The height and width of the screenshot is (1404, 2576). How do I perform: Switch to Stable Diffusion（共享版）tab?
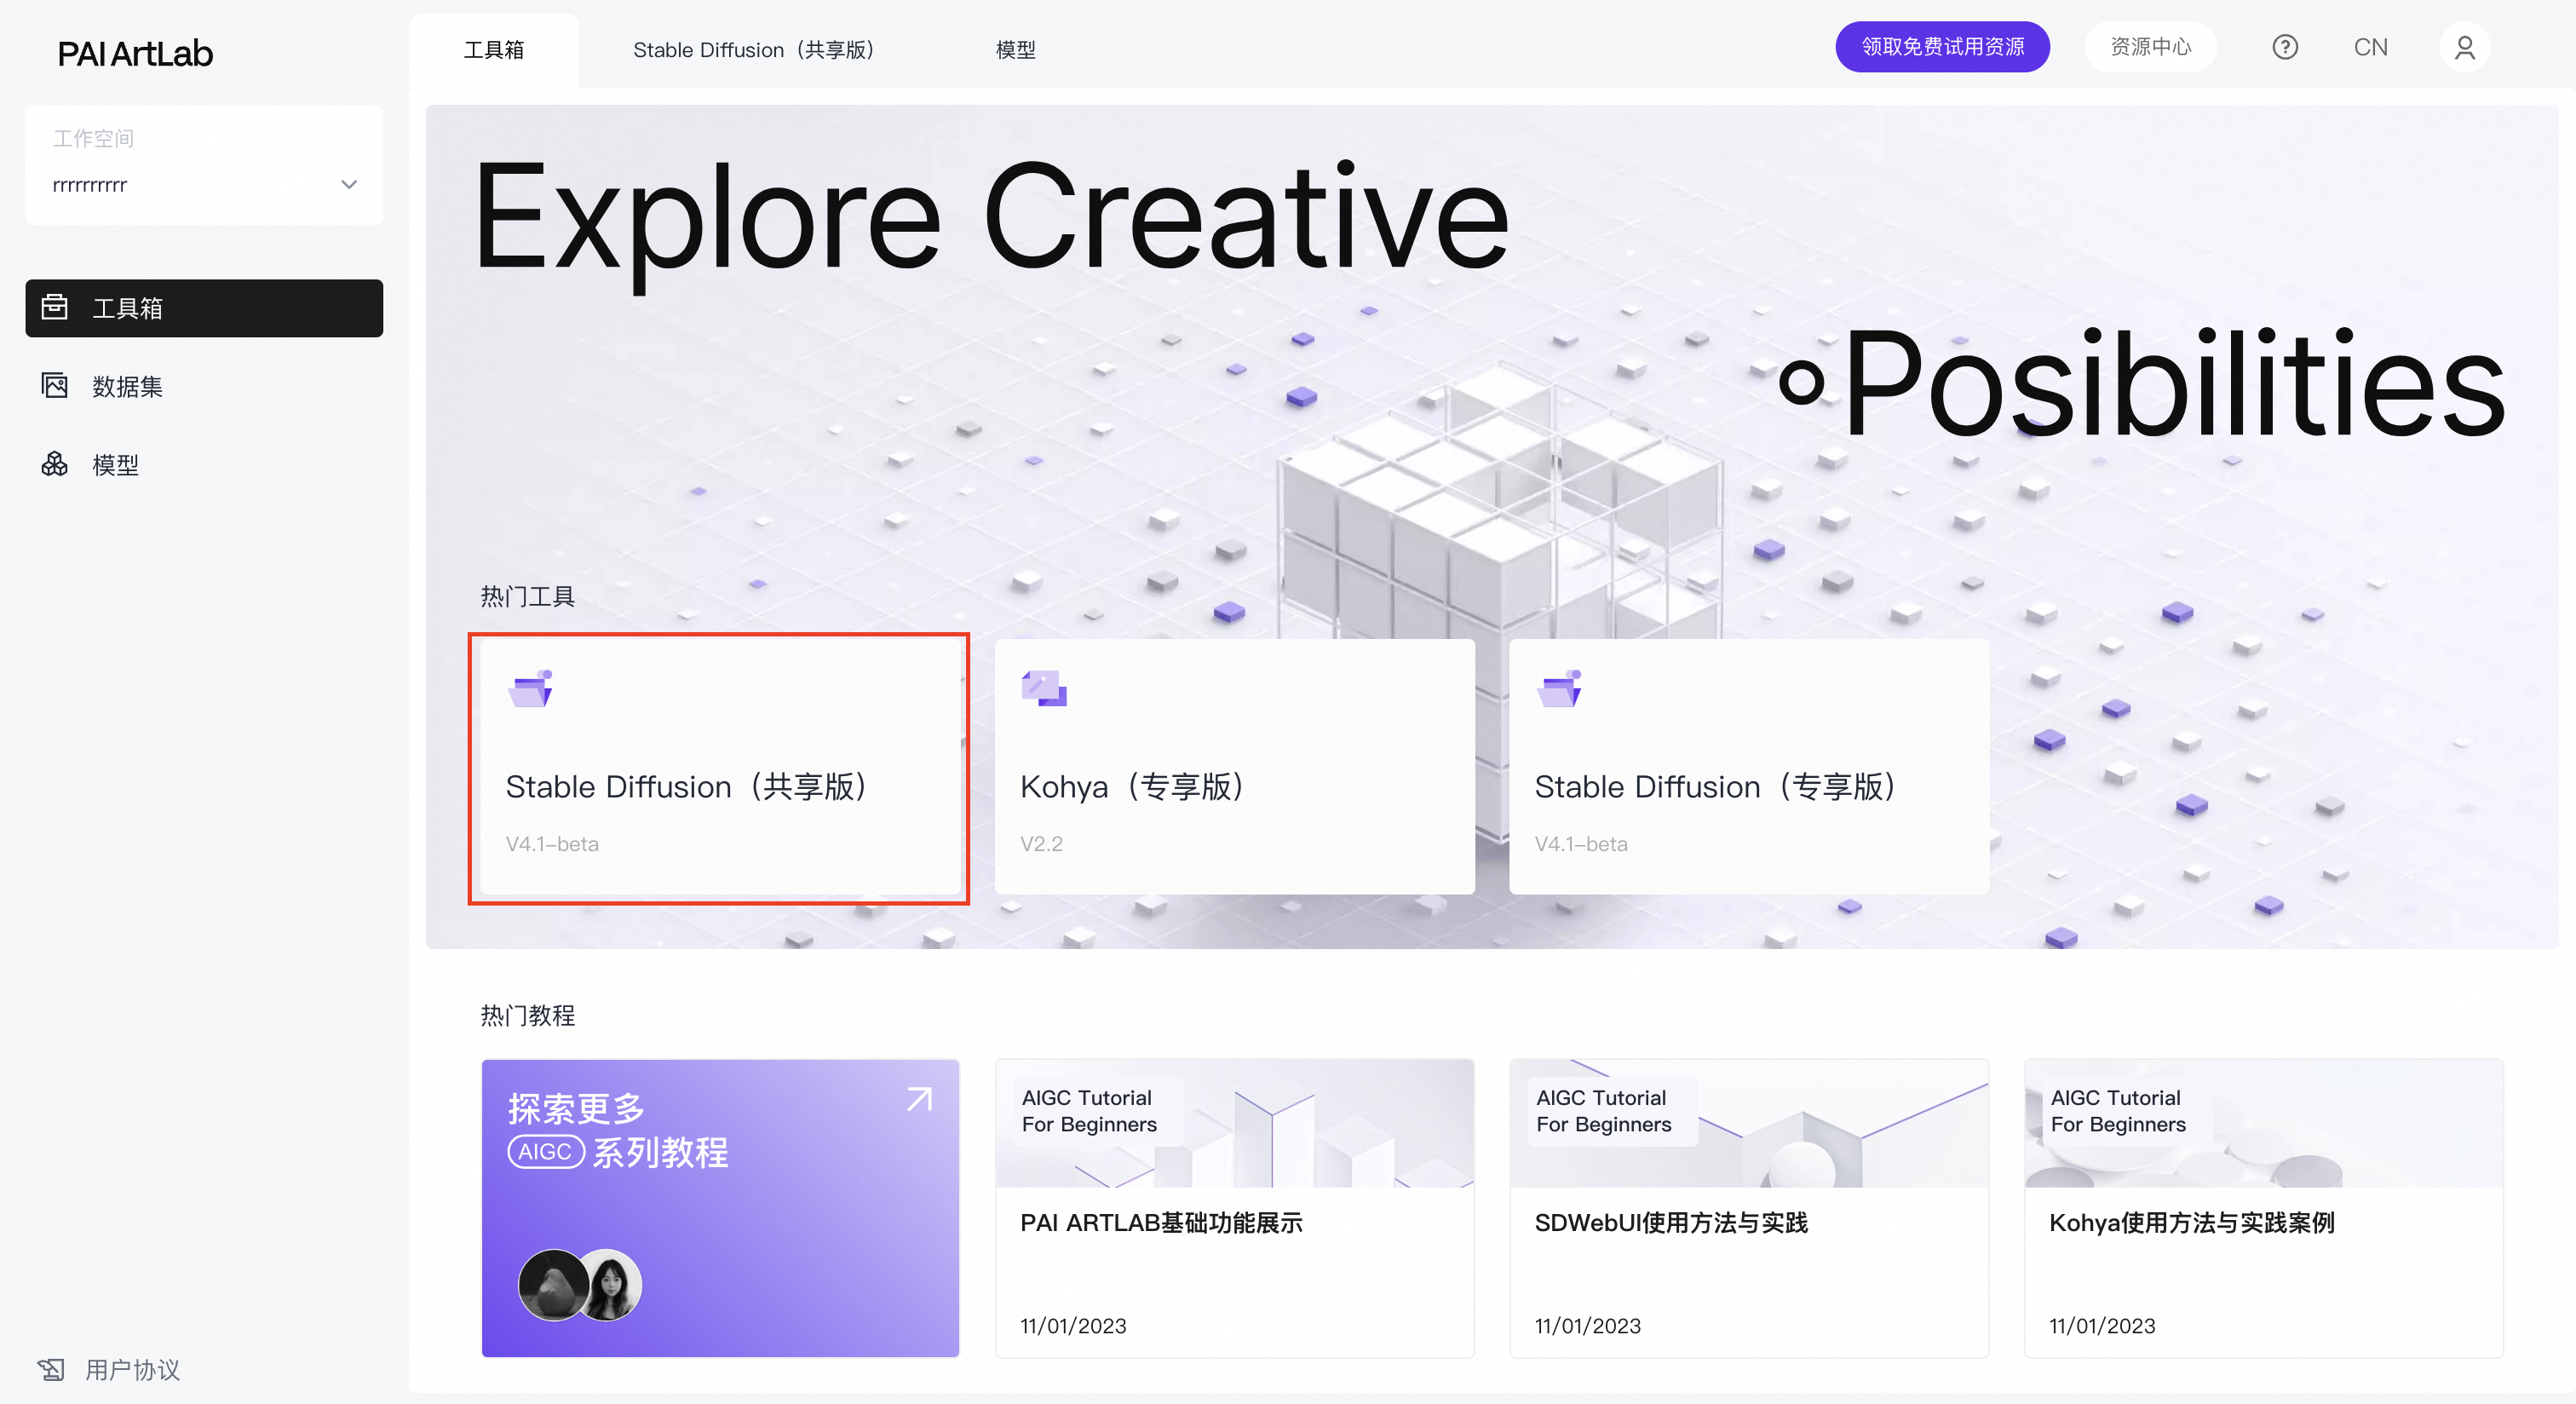point(755,50)
